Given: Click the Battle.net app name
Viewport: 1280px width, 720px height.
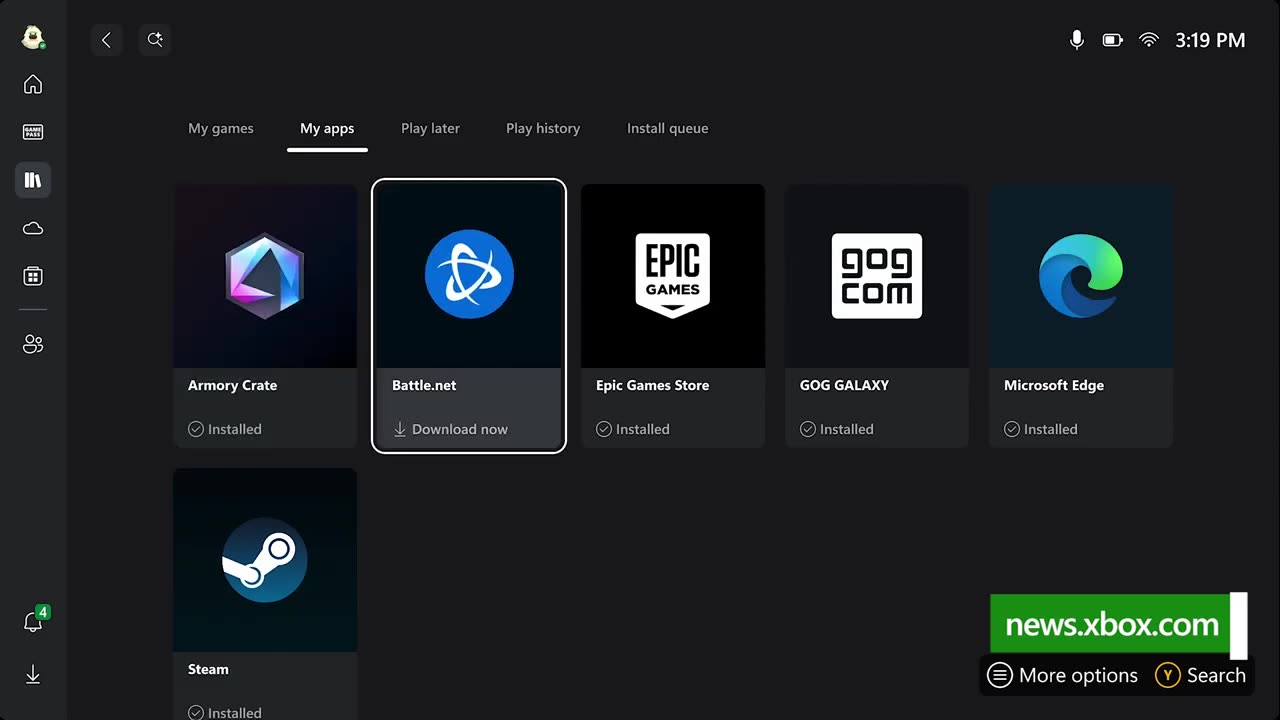Looking at the screenshot, I should pyautogui.click(x=424, y=385).
